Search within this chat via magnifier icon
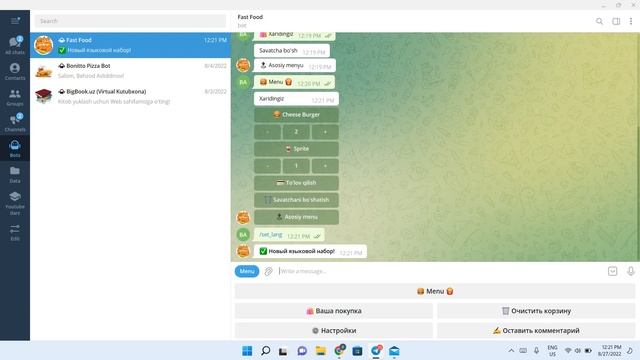The image size is (640, 360). 599,21
